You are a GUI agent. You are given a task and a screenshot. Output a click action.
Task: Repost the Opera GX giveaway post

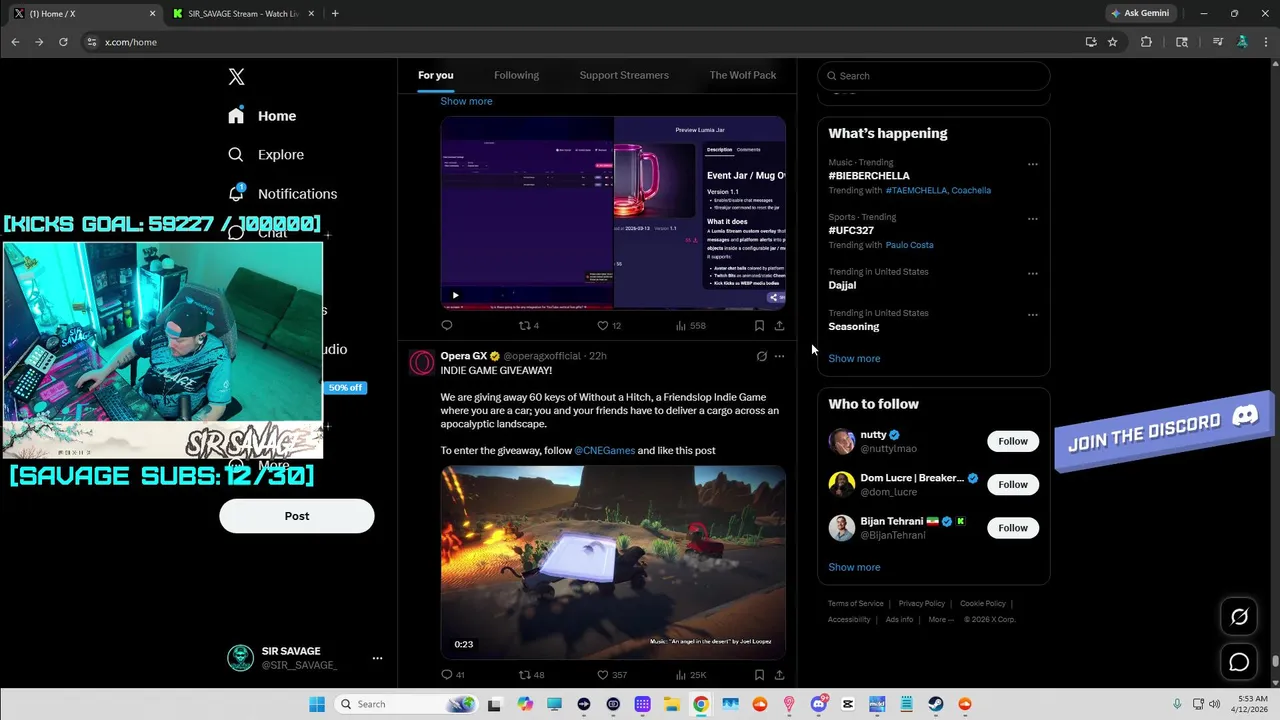point(524,675)
